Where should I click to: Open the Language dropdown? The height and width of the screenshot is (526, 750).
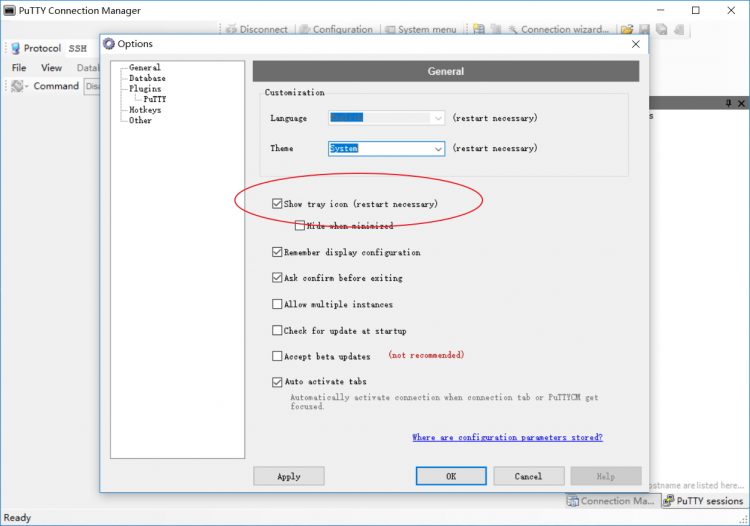437,118
